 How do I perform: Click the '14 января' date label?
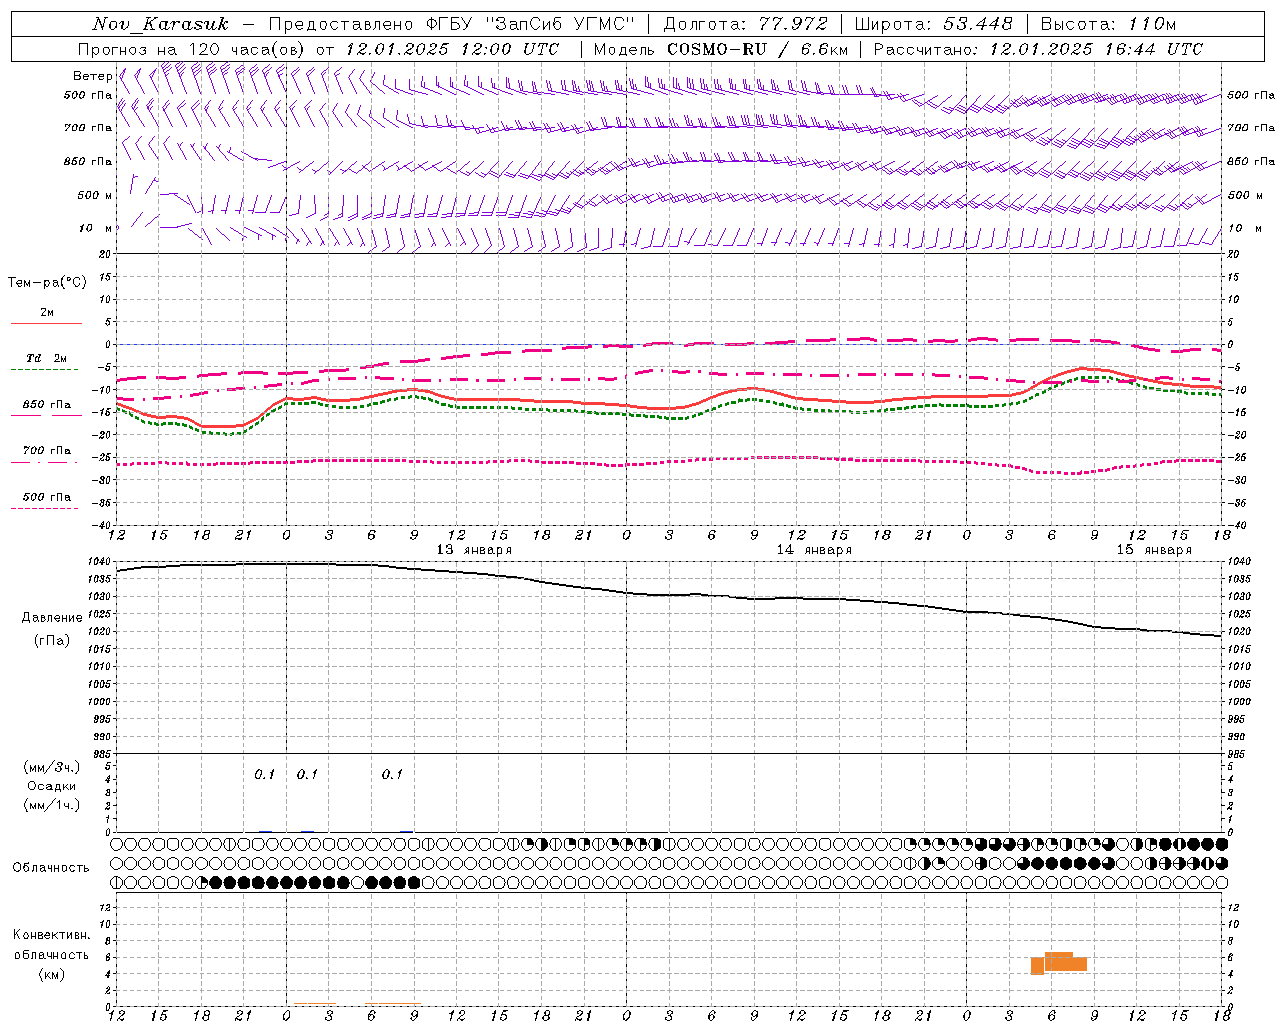pyautogui.click(x=814, y=550)
